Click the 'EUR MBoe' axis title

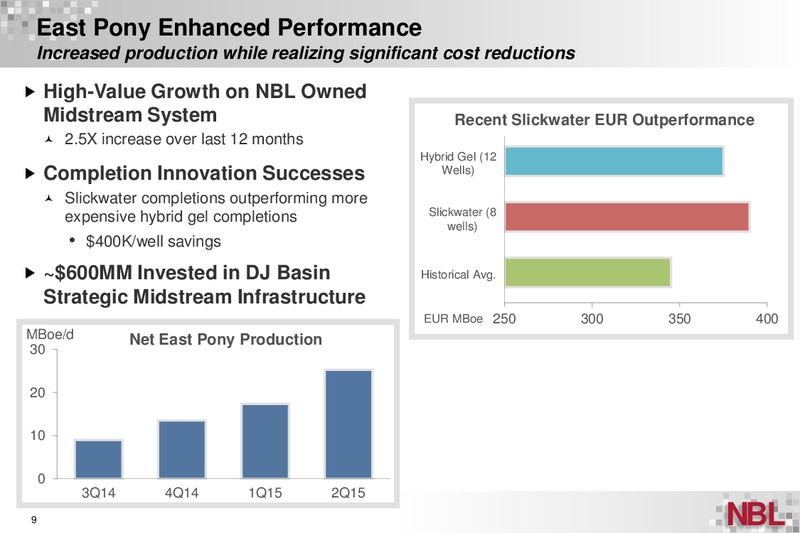453,319
